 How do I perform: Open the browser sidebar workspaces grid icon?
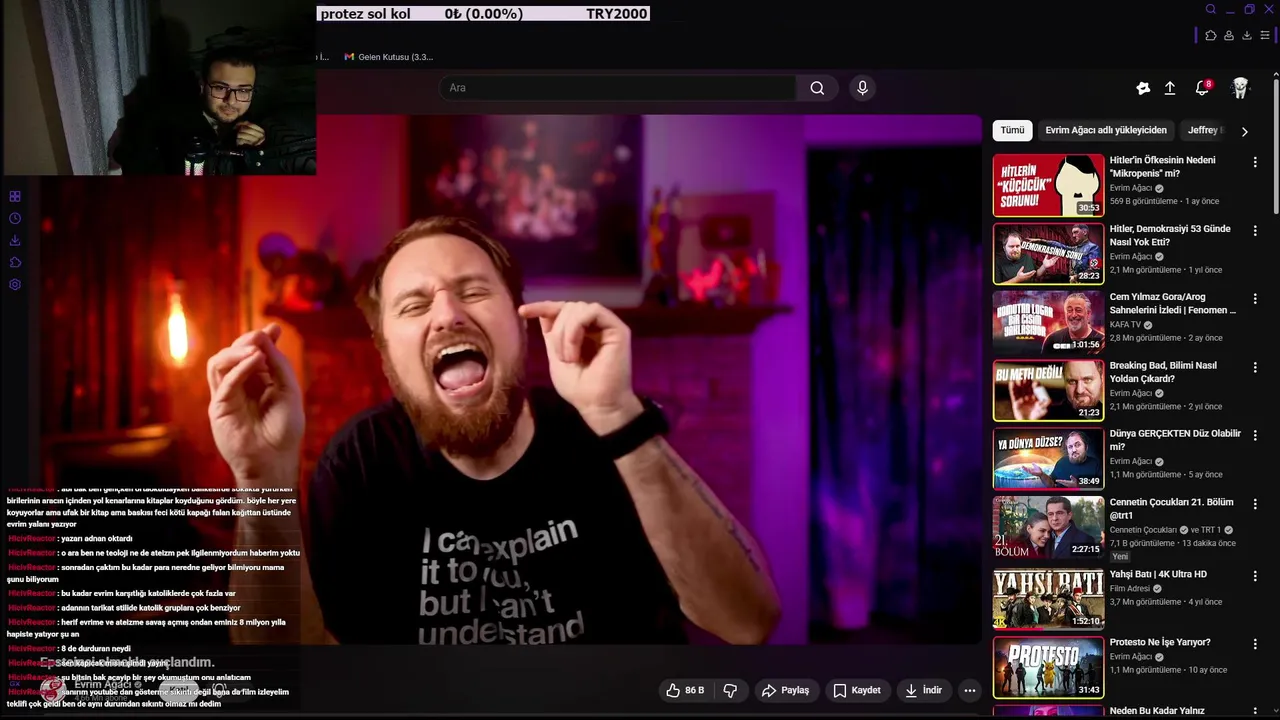[15, 196]
